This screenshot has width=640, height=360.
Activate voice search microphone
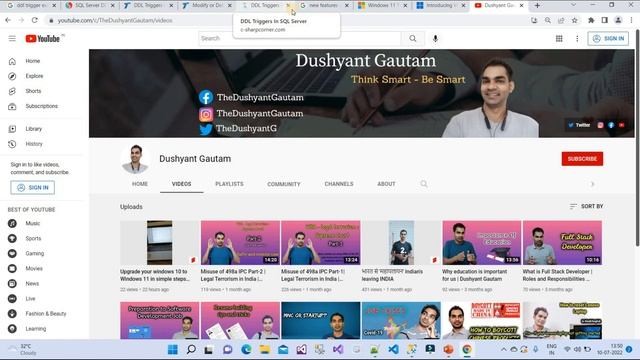pyautogui.click(x=435, y=38)
